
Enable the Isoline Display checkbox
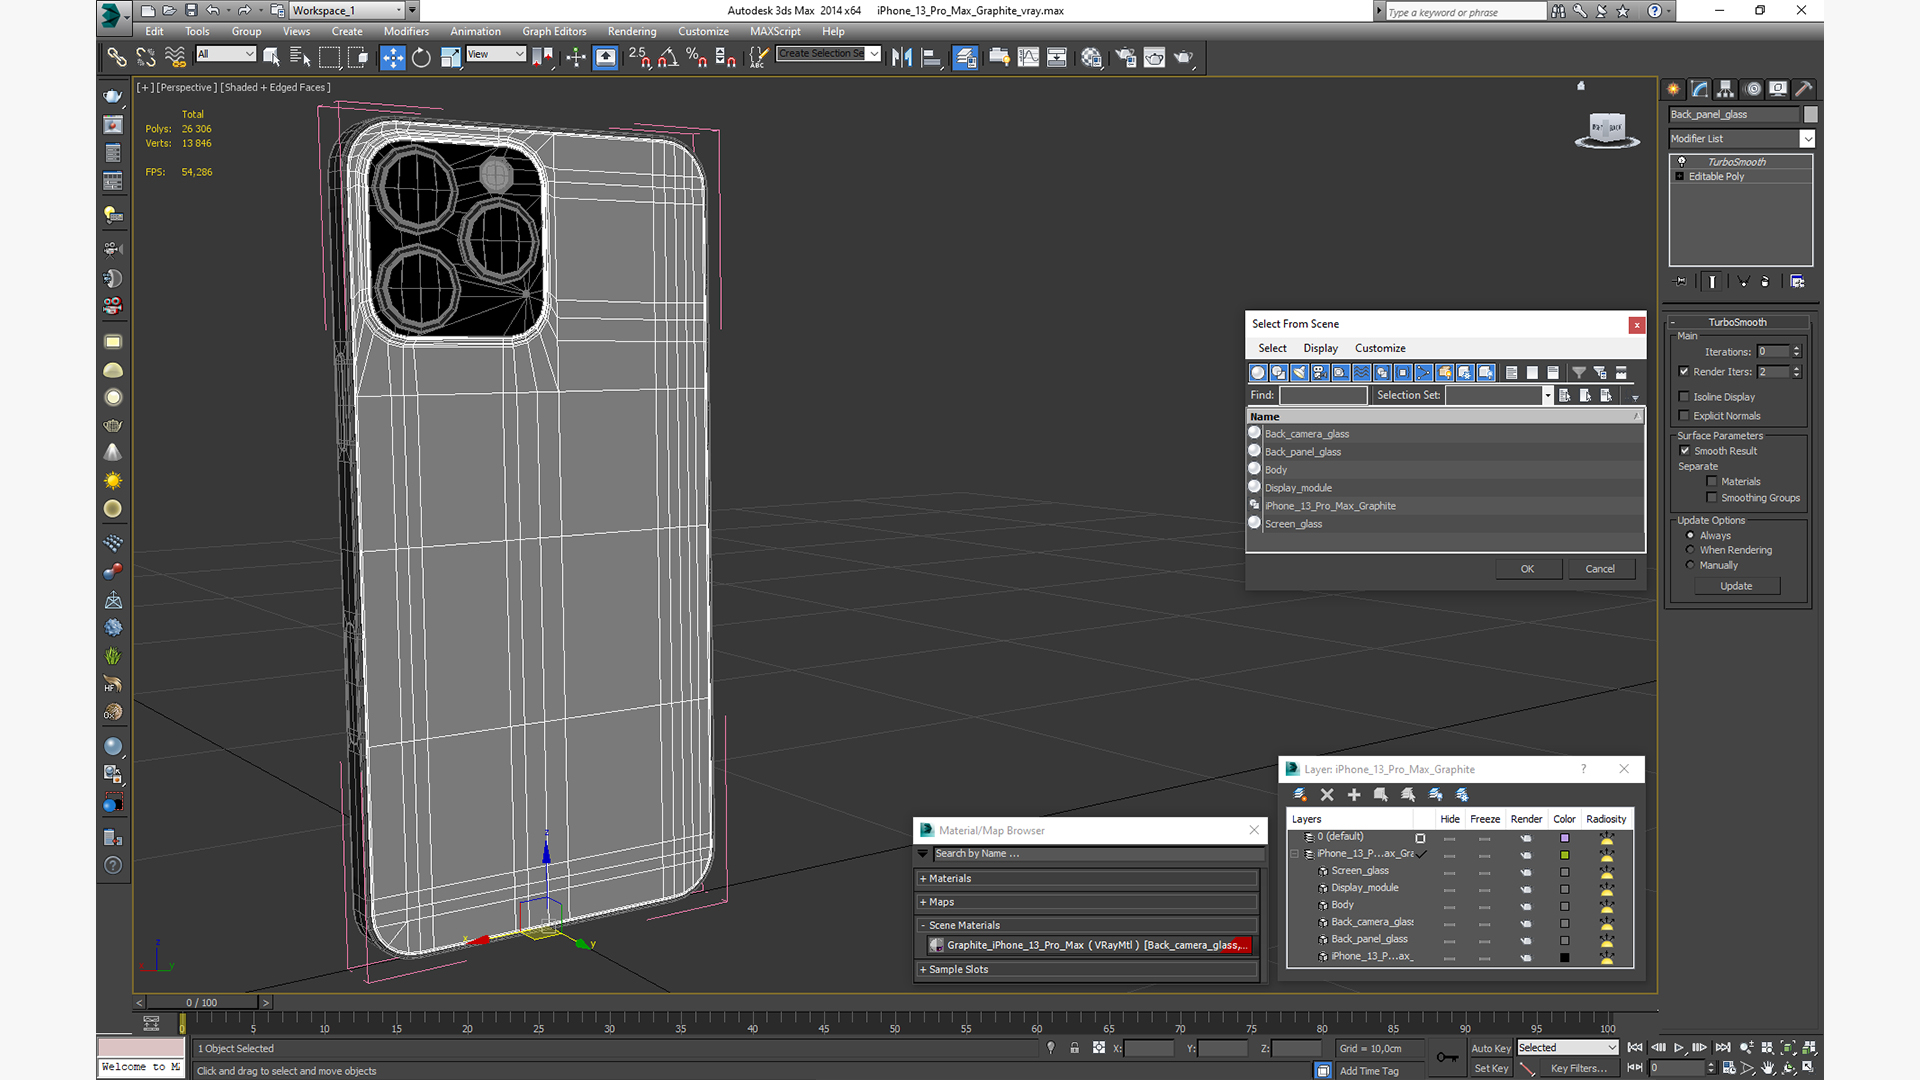(1684, 397)
